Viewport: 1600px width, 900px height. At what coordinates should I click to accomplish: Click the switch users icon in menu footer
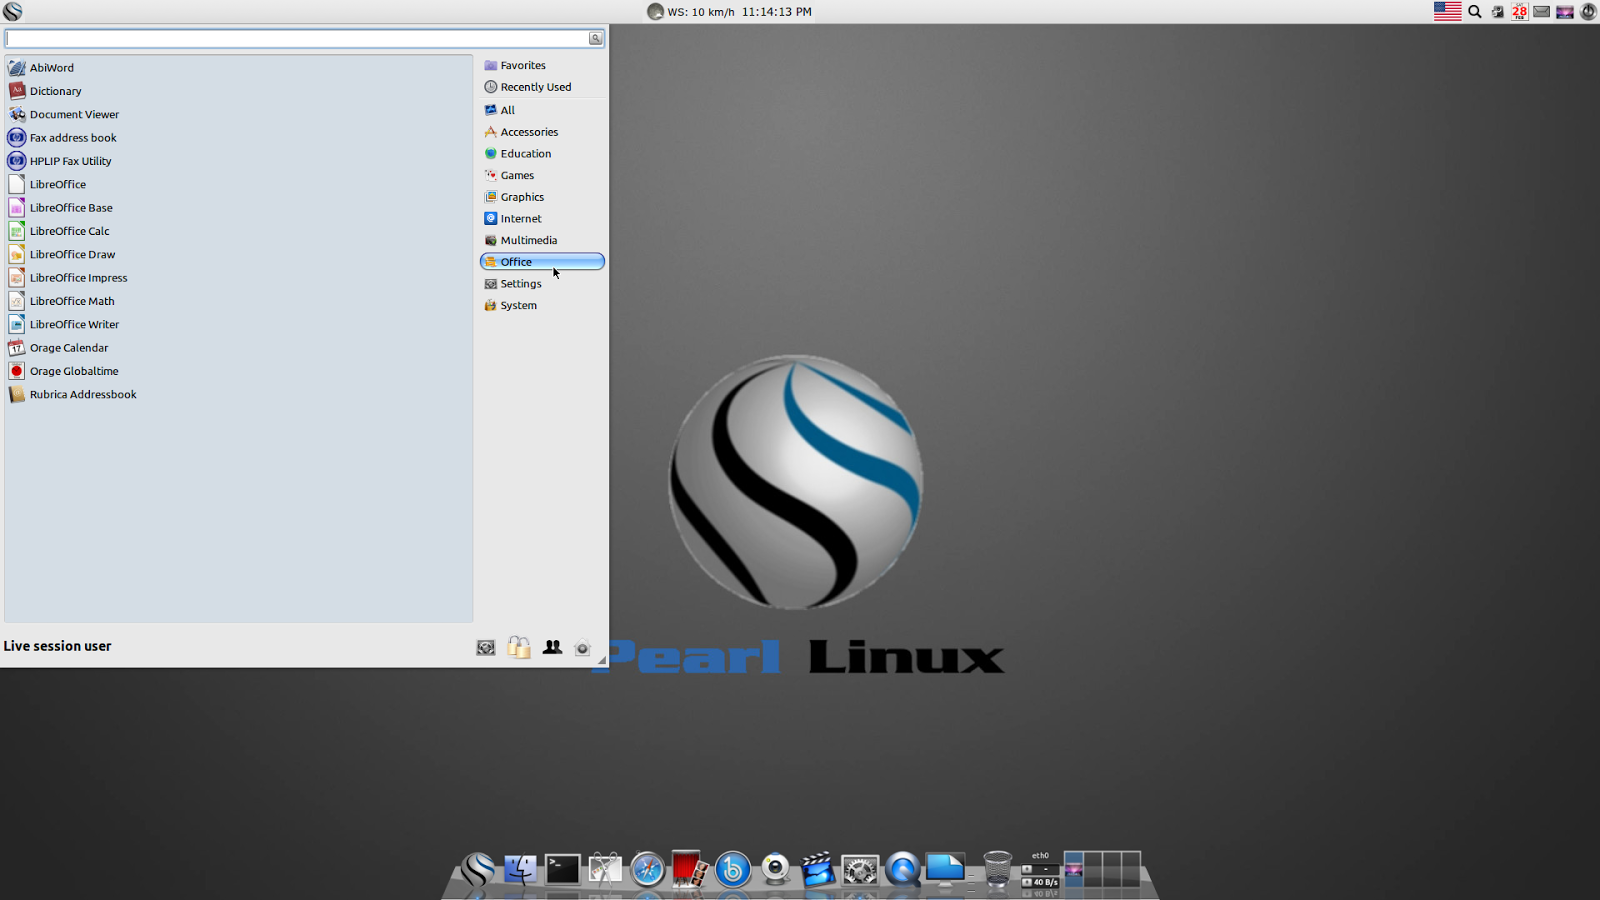[552, 647]
